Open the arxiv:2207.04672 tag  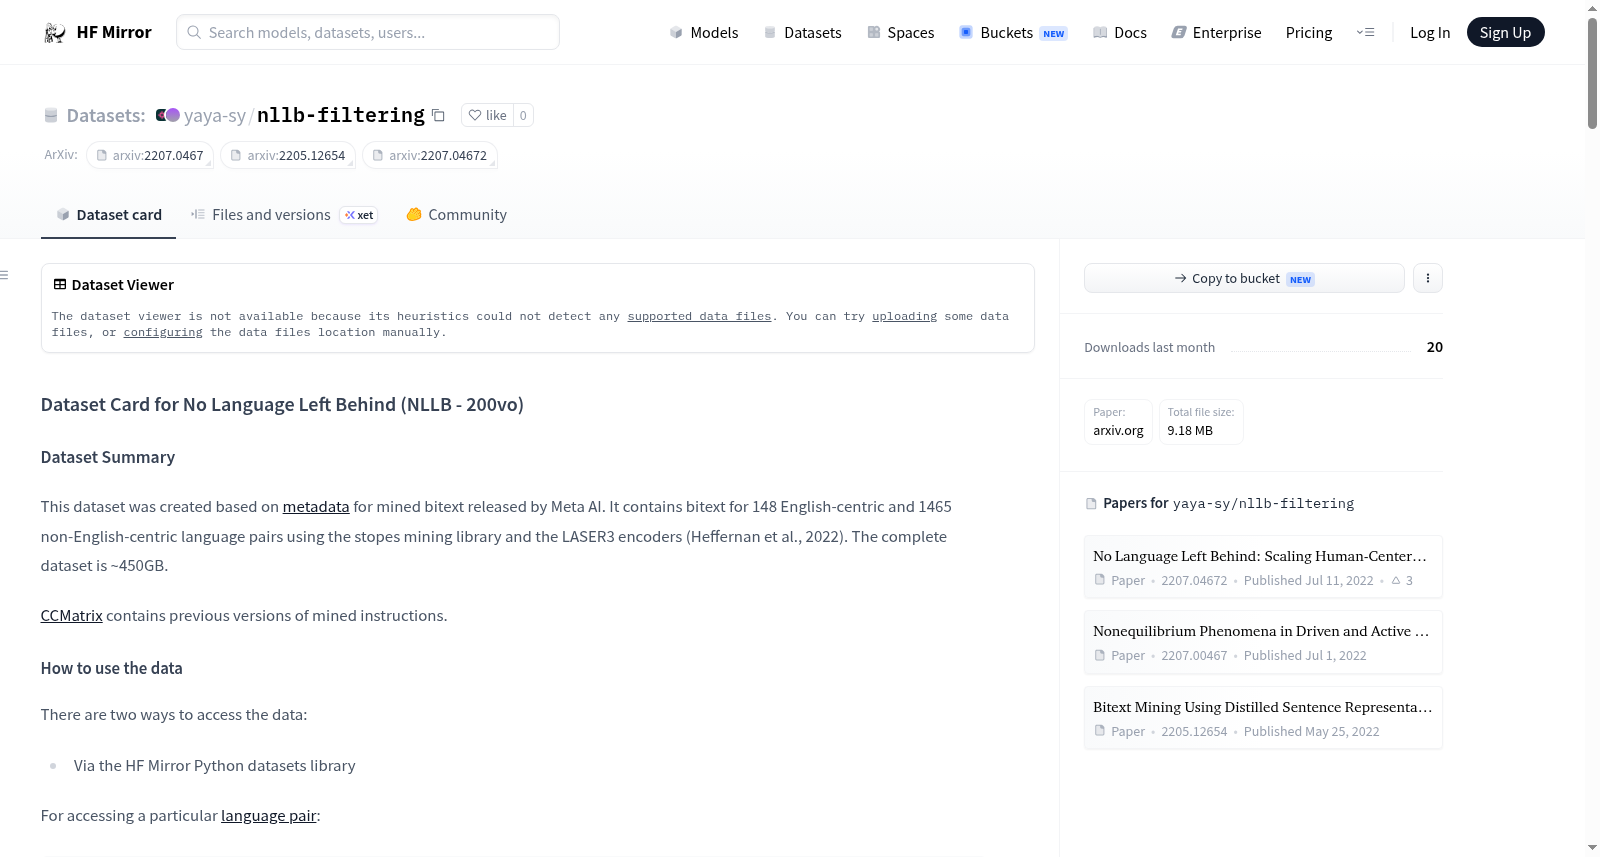pos(430,155)
